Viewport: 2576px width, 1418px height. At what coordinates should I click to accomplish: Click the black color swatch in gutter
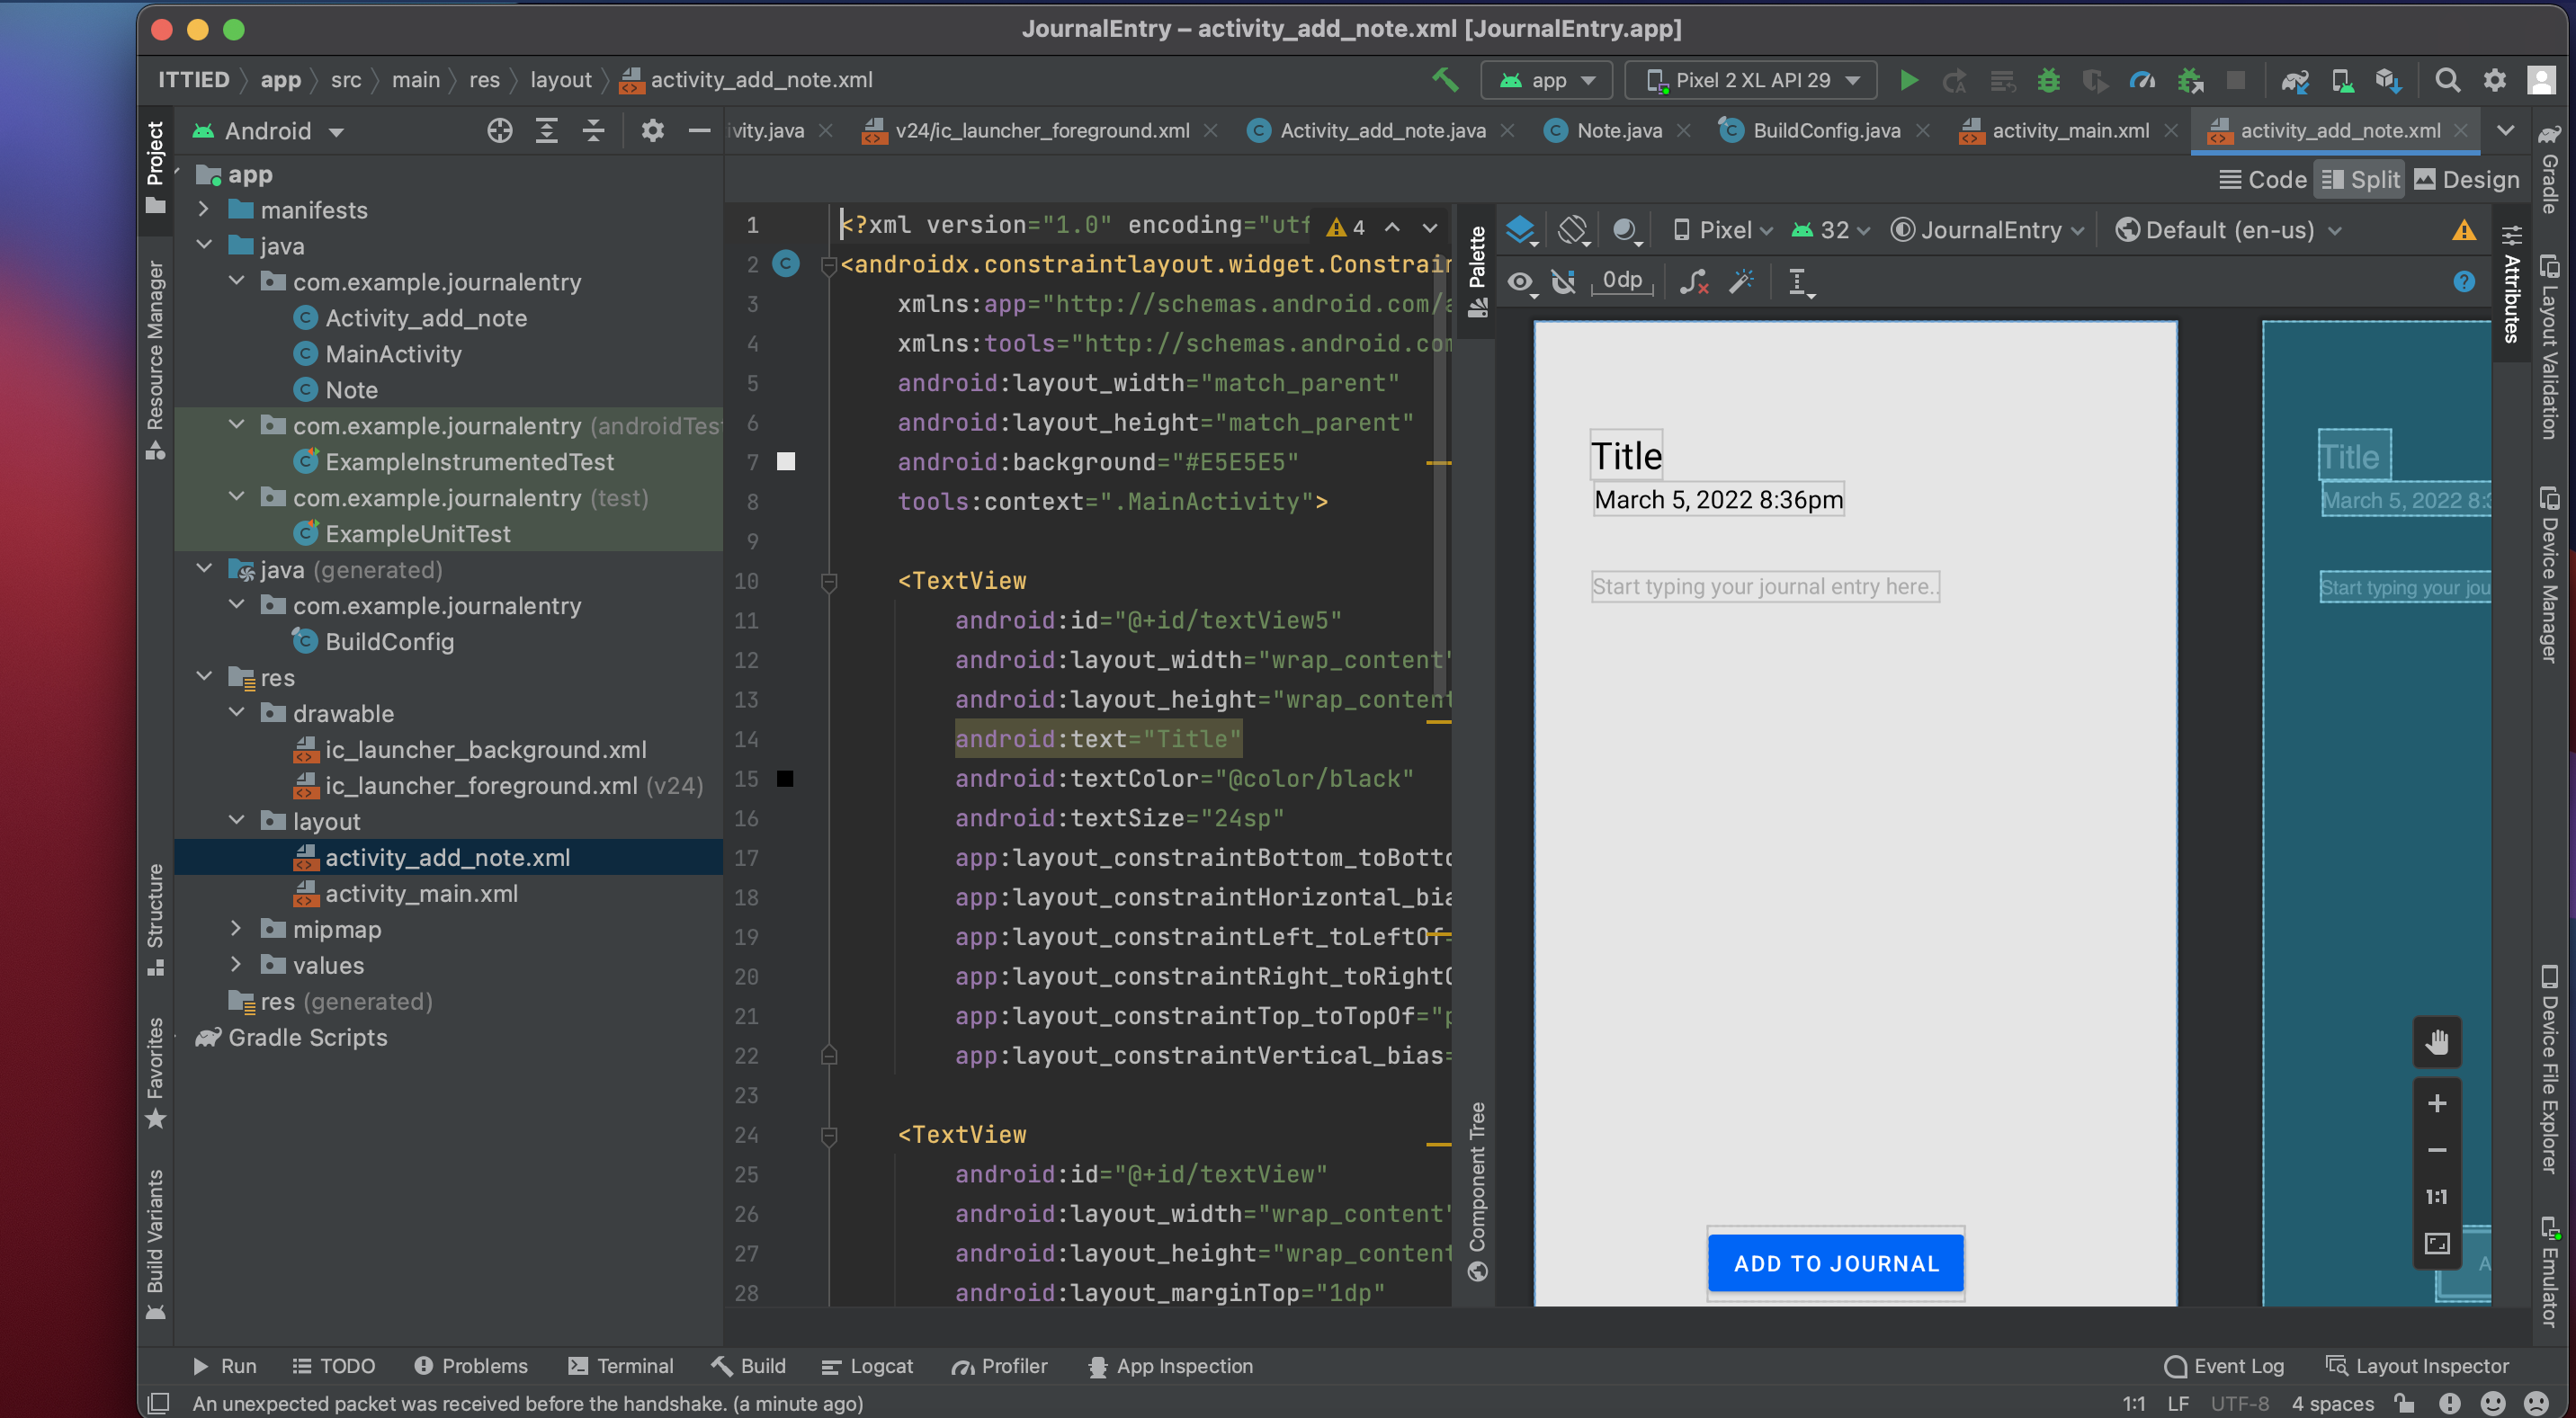coord(785,779)
